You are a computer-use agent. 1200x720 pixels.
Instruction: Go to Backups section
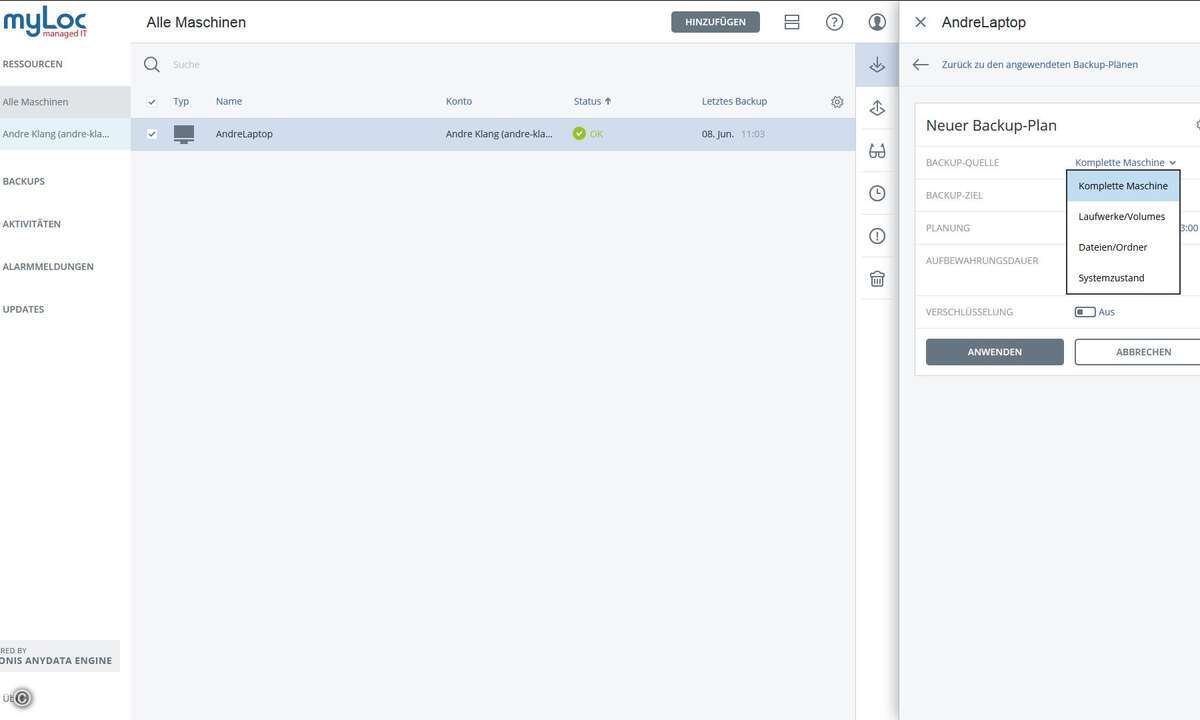point(24,182)
